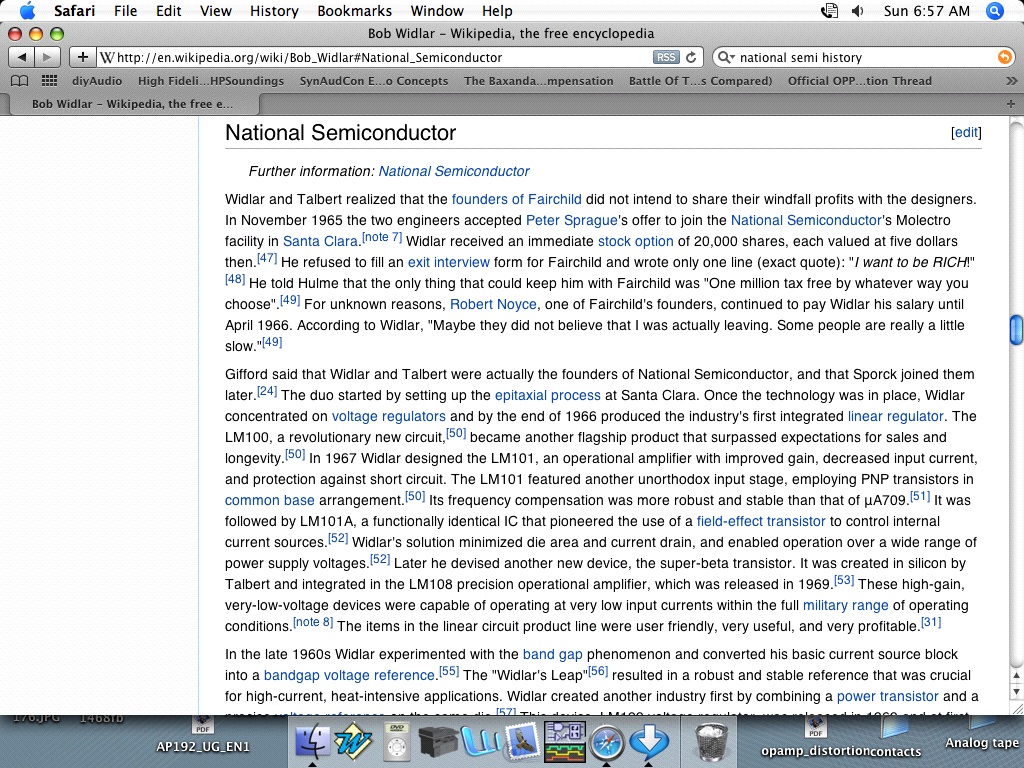Open the linear regulator link
1024x768 pixels.
tap(895, 416)
